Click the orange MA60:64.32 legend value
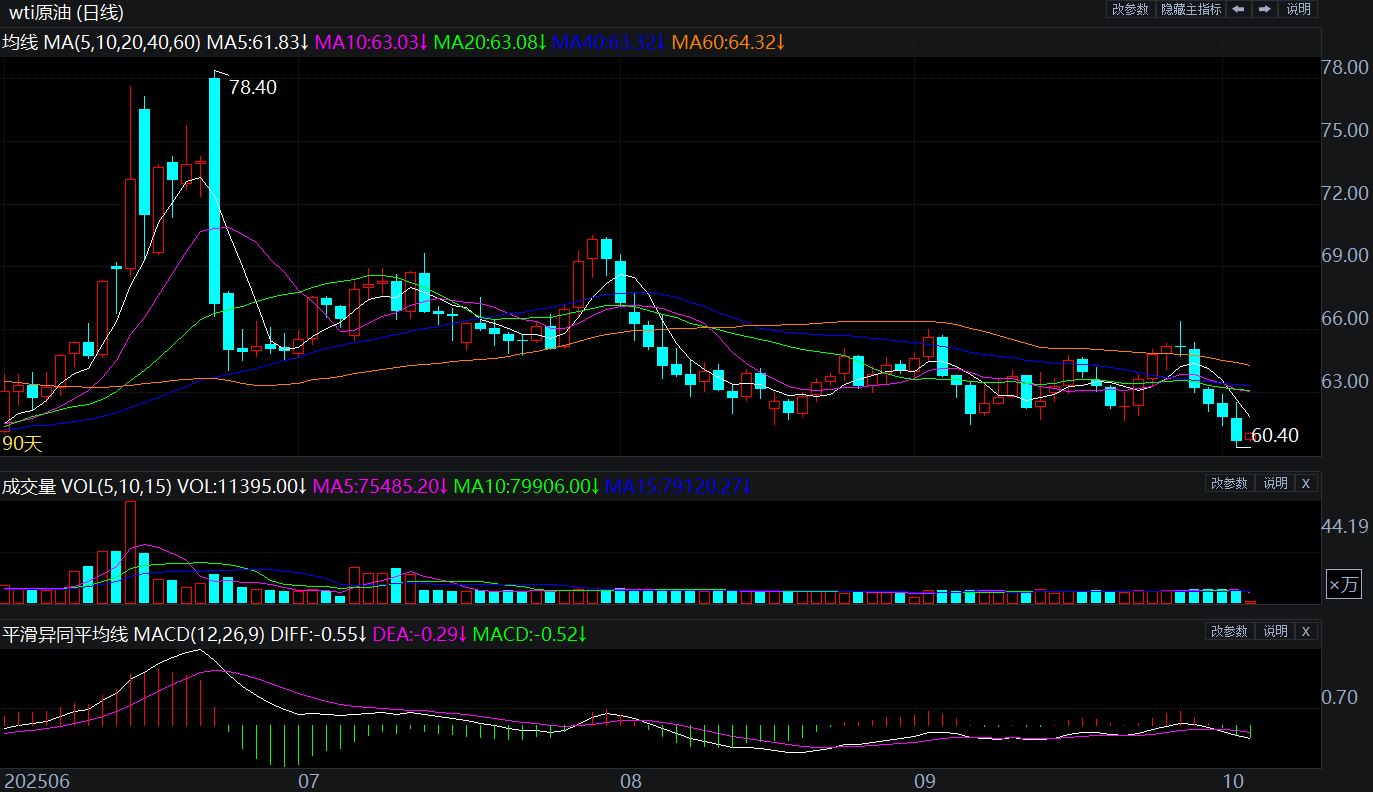 728,42
